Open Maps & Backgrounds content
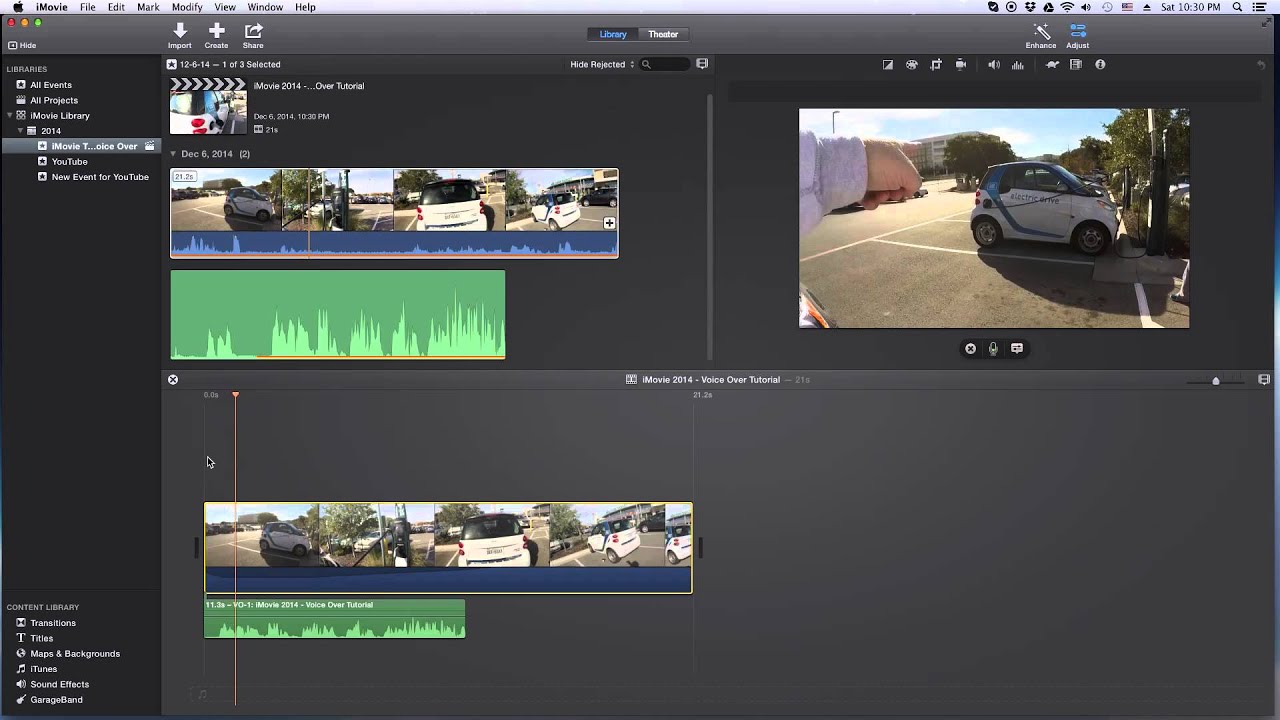This screenshot has width=1280, height=720. [x=75, y=654]
